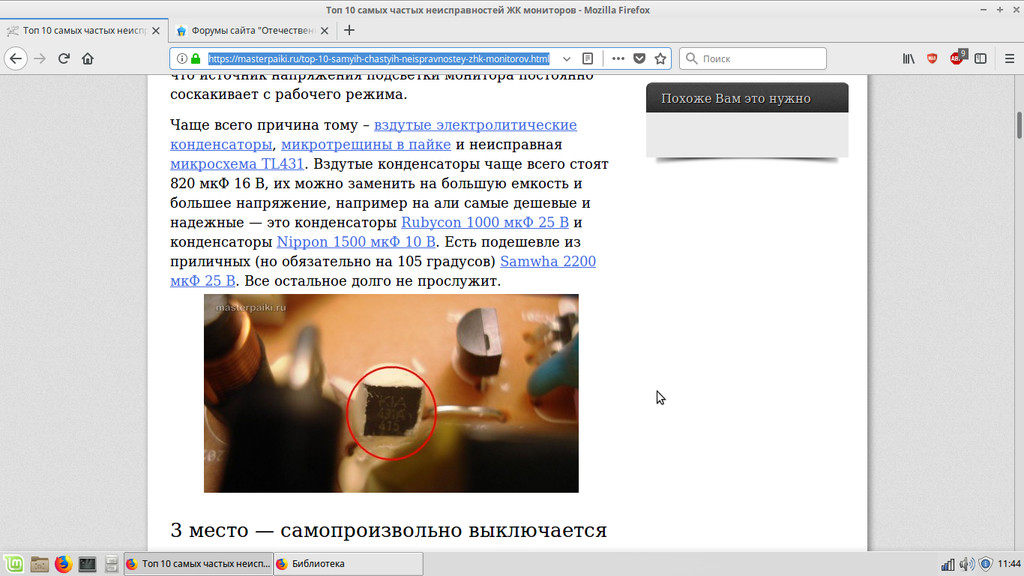Bookmark this page with the star
The height and width of the screenshot is (576, 1024).
click(x=660, y=59)
